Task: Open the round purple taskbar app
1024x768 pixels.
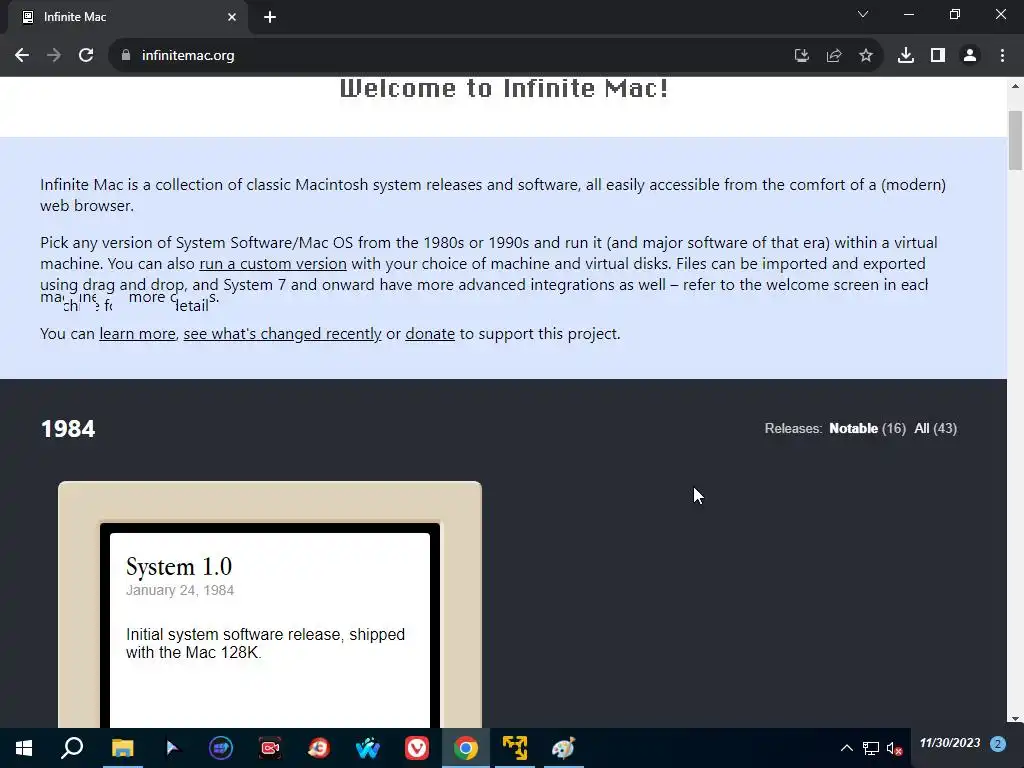Action: click(x=221, y=748)
